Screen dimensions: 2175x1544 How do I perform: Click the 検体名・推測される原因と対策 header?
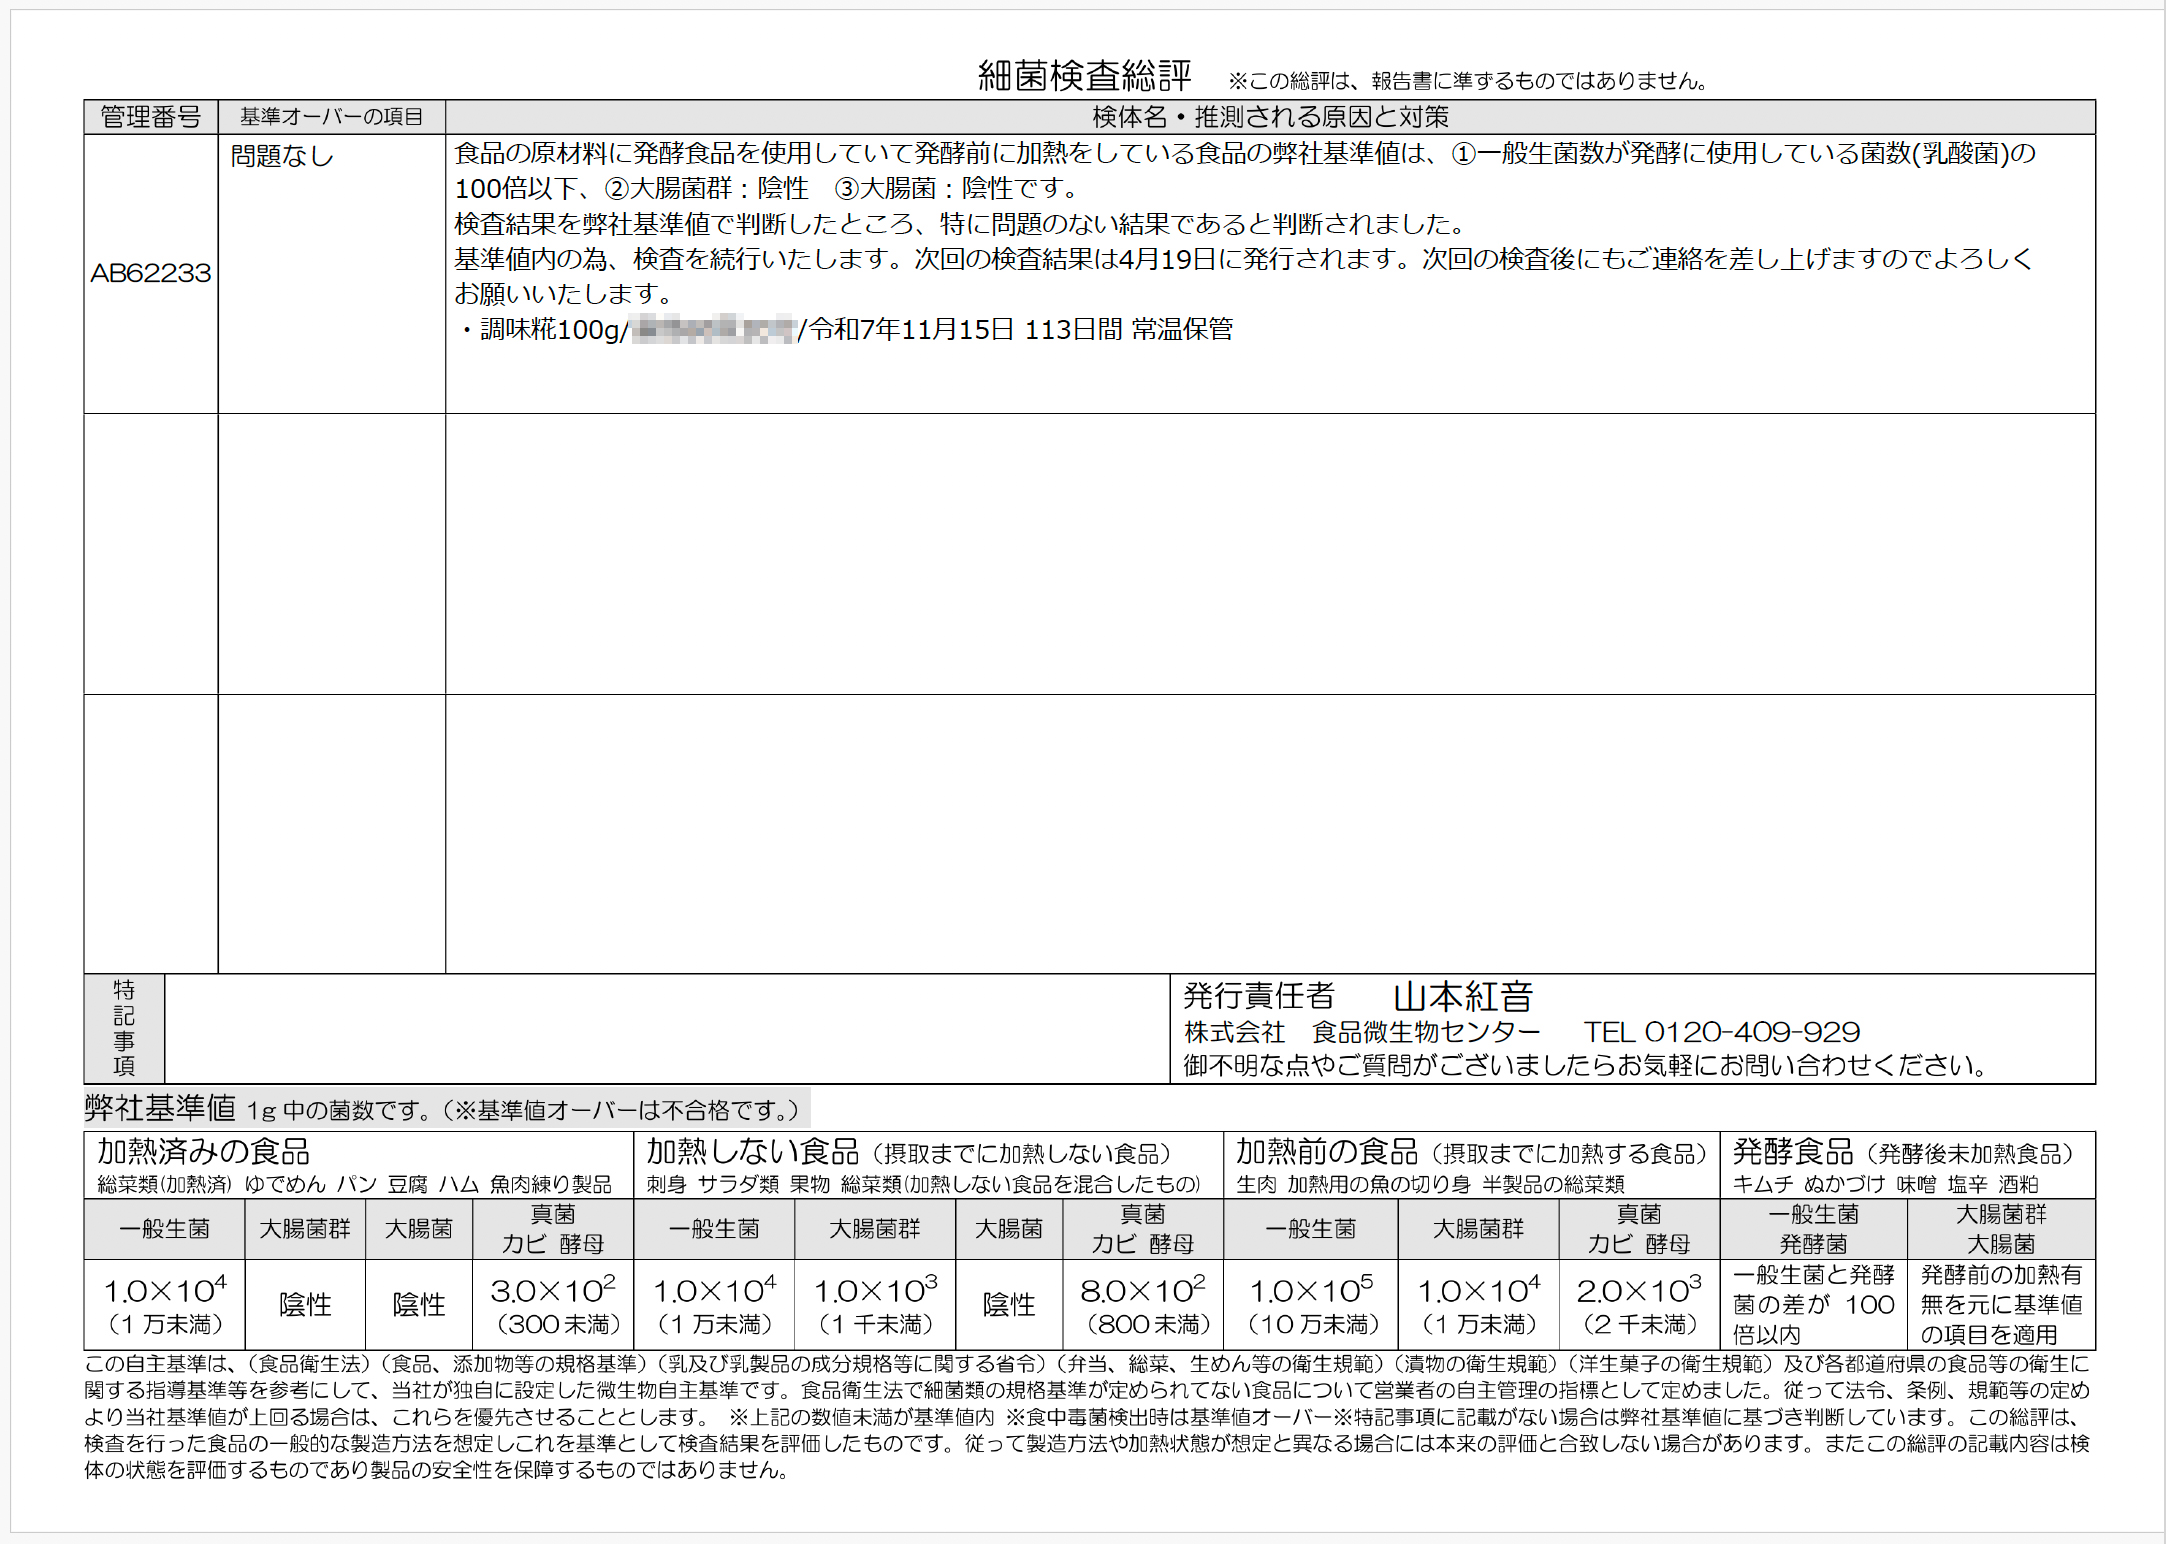pos(1269,117)
